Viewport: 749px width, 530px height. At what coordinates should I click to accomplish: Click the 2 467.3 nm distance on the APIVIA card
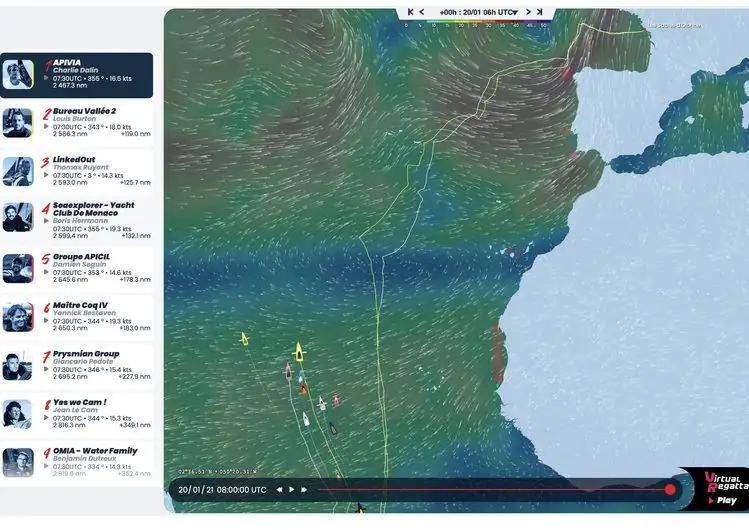click(x=70, y=85)
